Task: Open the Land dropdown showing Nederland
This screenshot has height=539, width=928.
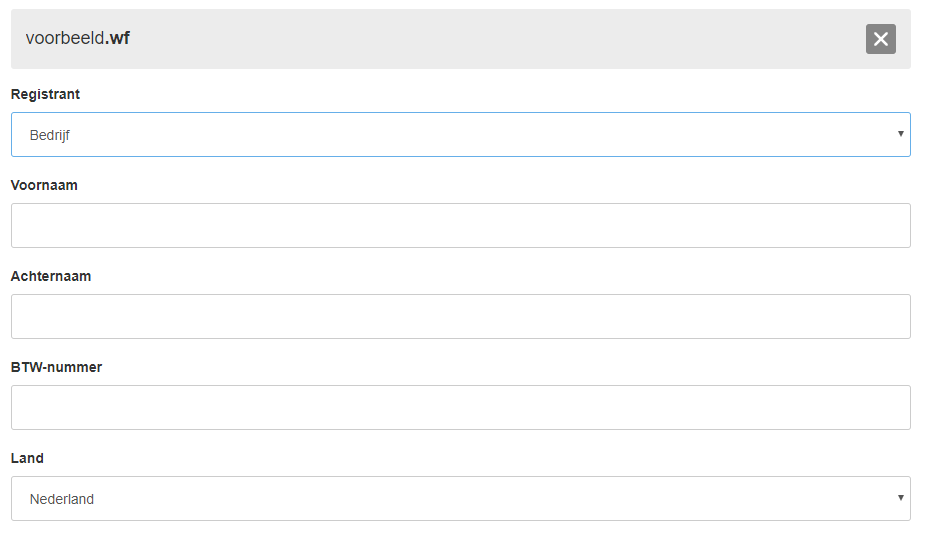Action: [x=460, y=499]
